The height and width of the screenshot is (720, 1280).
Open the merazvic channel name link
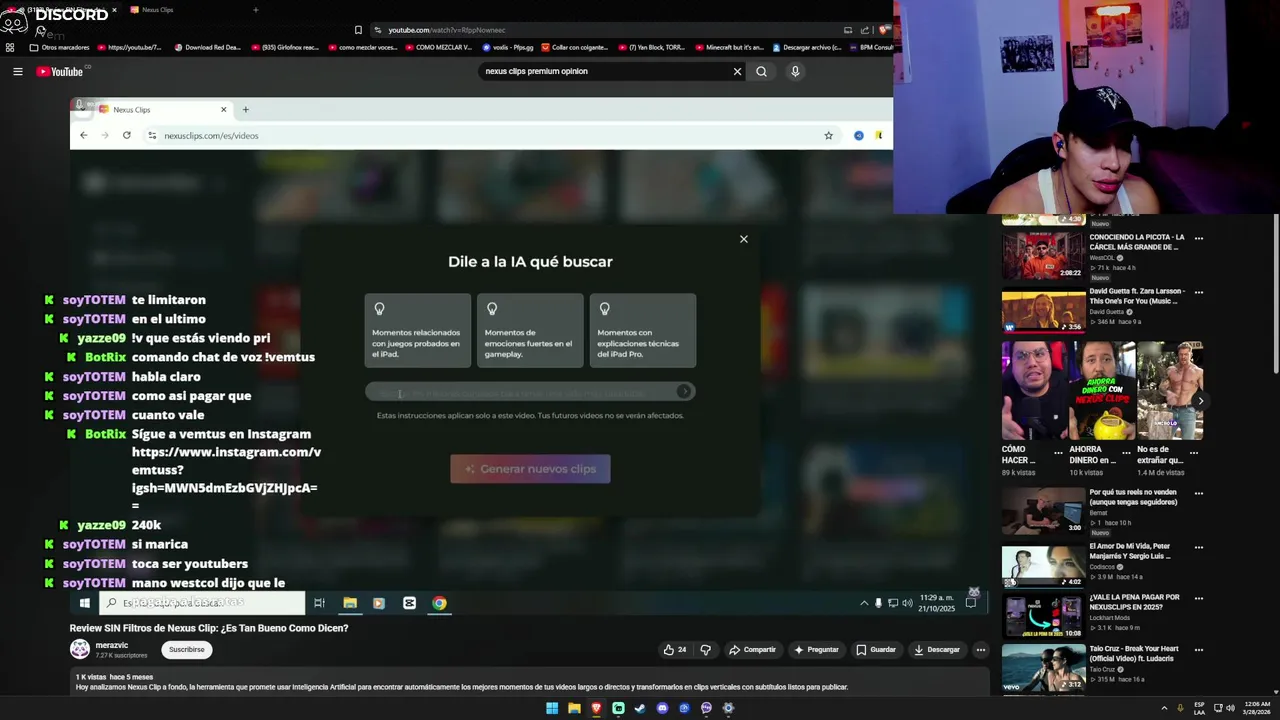point(112,646)
